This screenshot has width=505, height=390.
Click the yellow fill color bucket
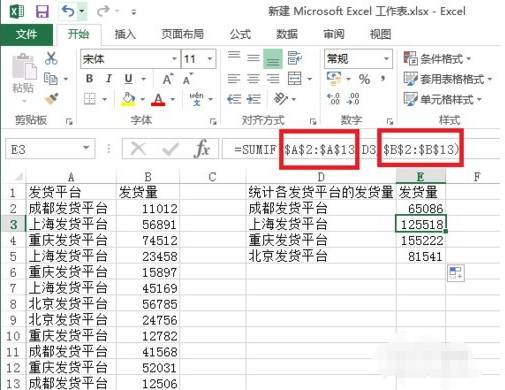click(129, 99)
